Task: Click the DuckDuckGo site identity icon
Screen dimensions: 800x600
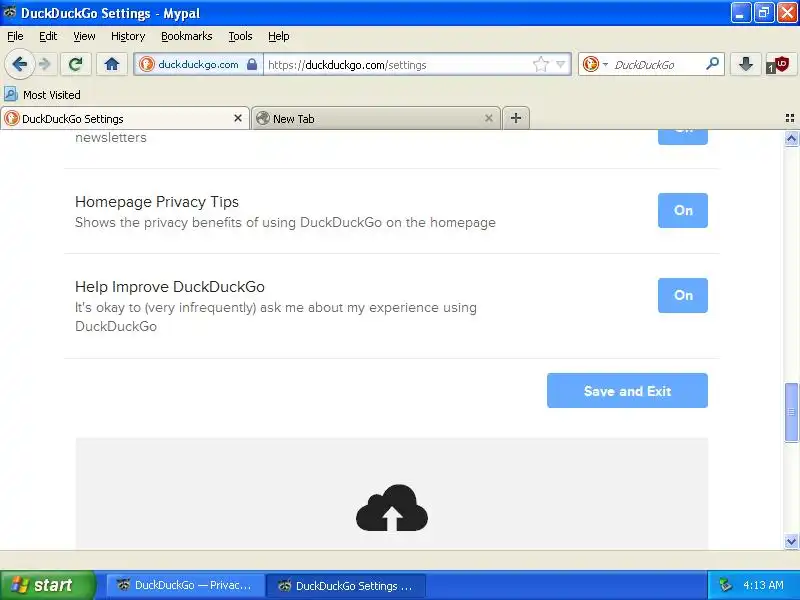Action: tap(147, 64)
